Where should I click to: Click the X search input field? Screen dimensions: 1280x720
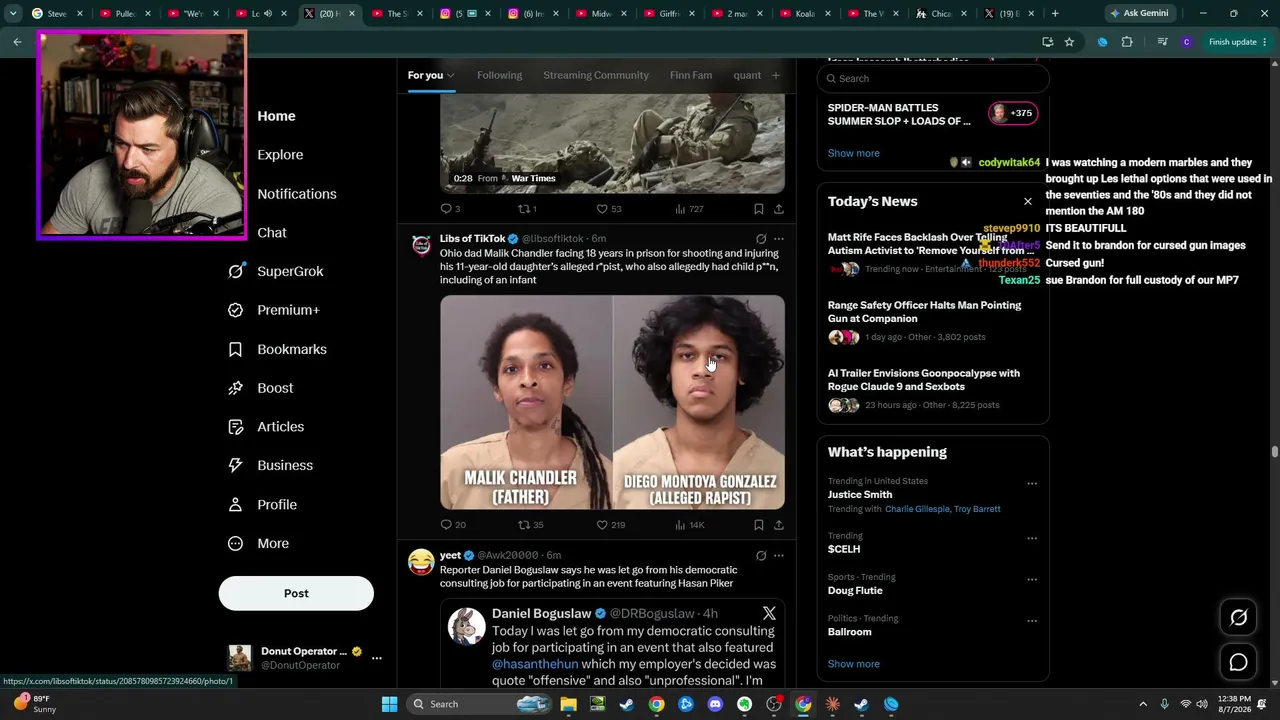click(x=933, y=78)
